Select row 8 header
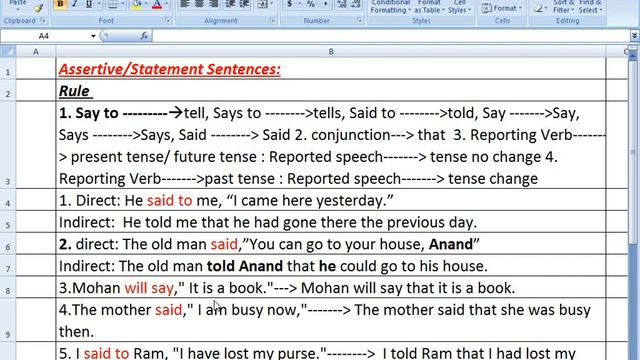Viewport: 640px width, 360px height. [8, 287]
